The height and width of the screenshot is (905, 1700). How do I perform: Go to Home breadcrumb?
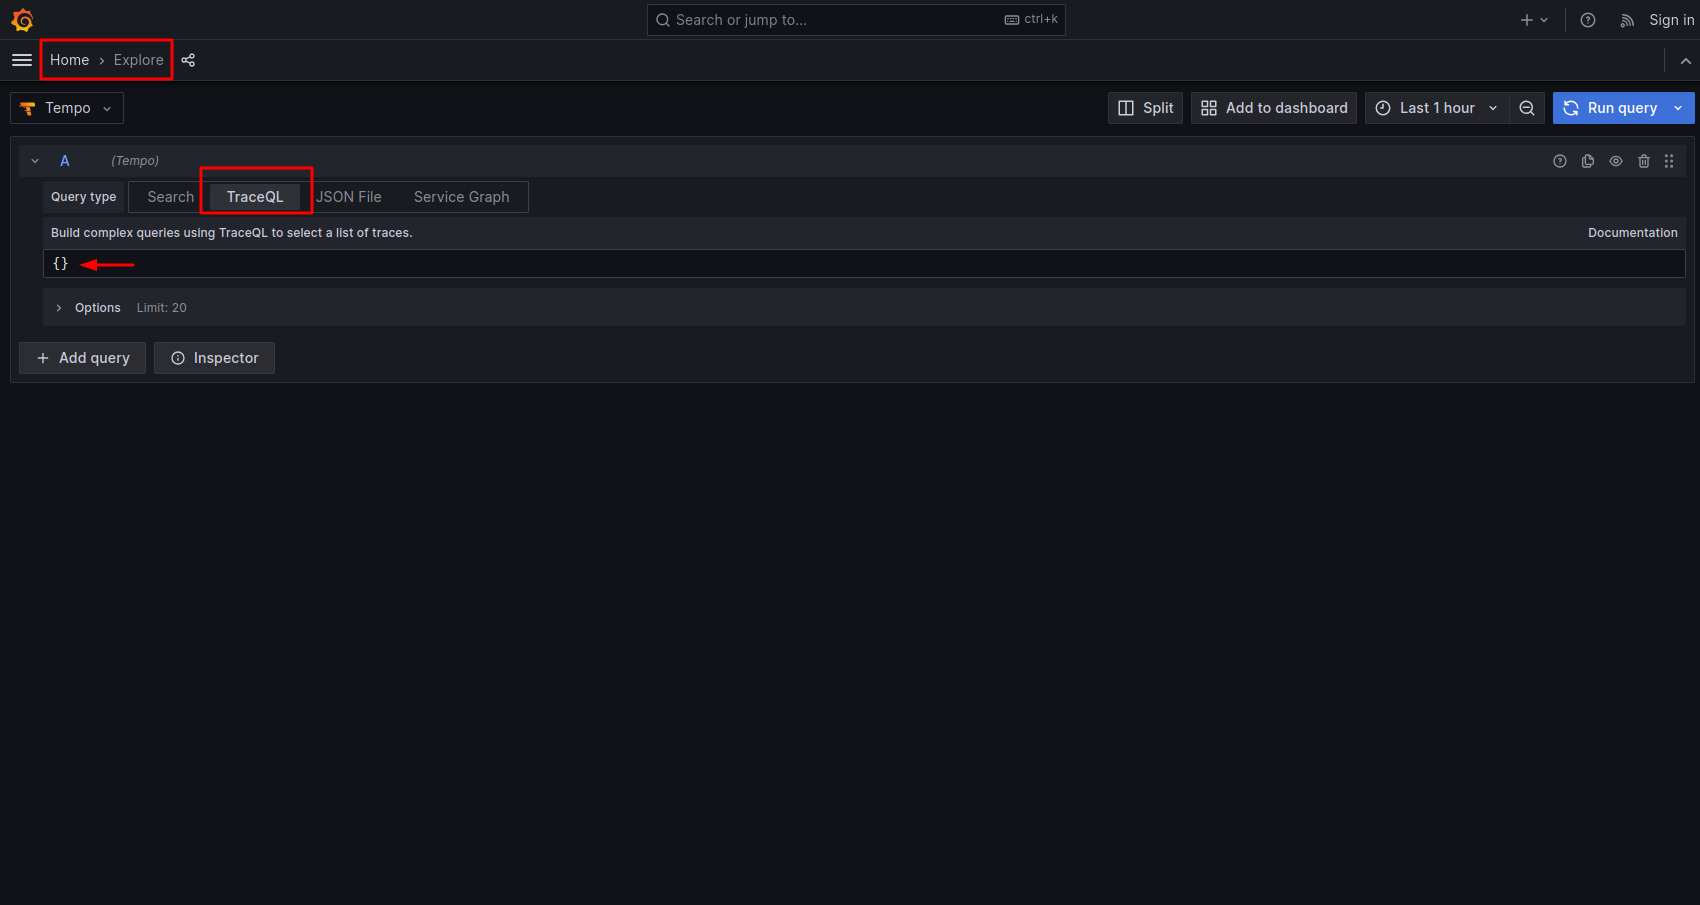coord(69,60)
